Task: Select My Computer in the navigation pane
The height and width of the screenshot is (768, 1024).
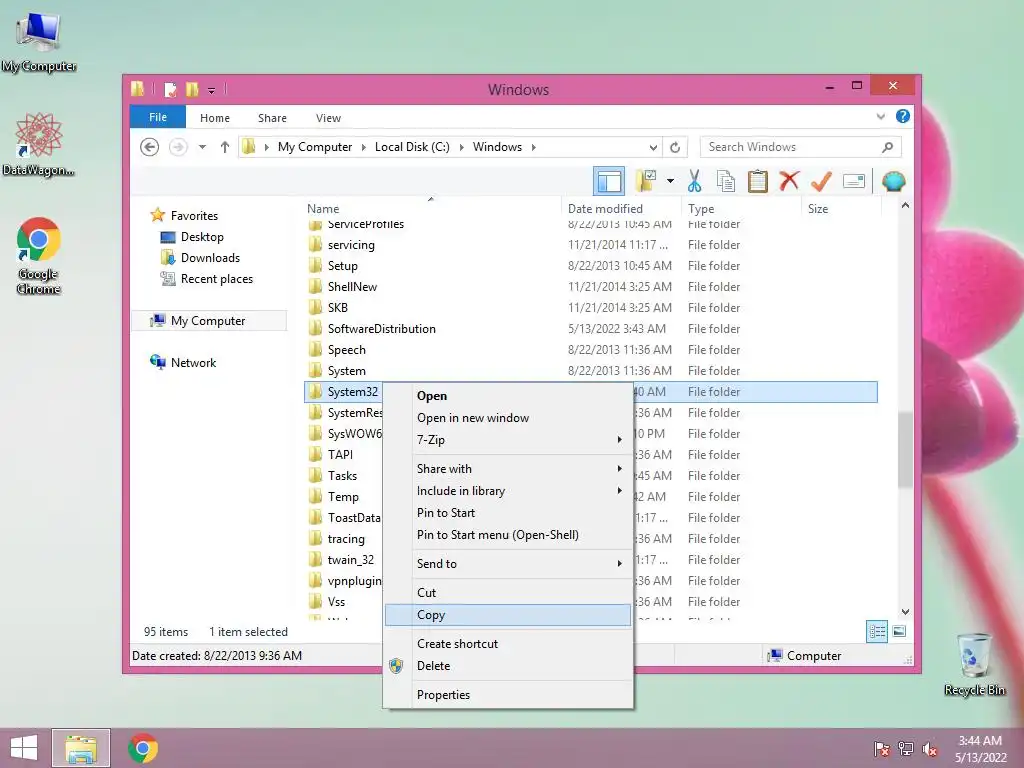Action: click(208, 321)
